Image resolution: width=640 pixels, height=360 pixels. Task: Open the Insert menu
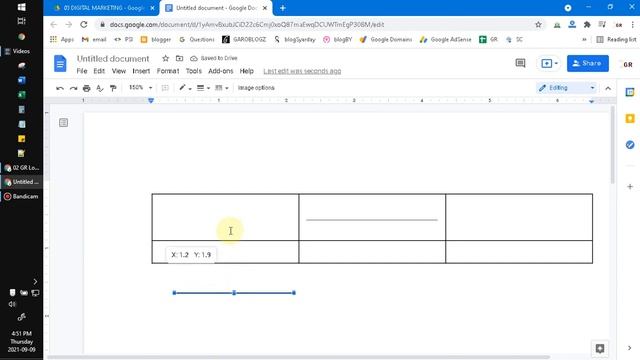141,71
